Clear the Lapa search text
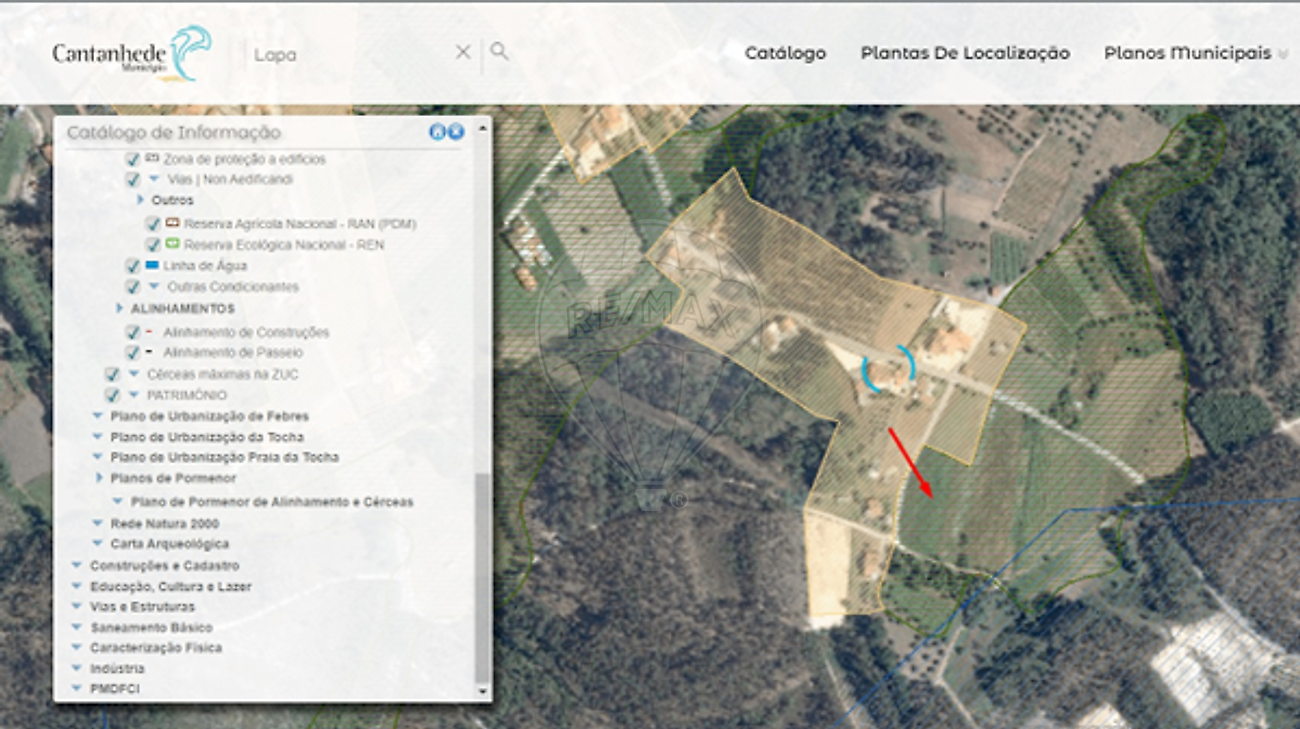Image resolution: width=1300 pixels, height=729 pixels. pyautogui.click(x=463, y=52)
